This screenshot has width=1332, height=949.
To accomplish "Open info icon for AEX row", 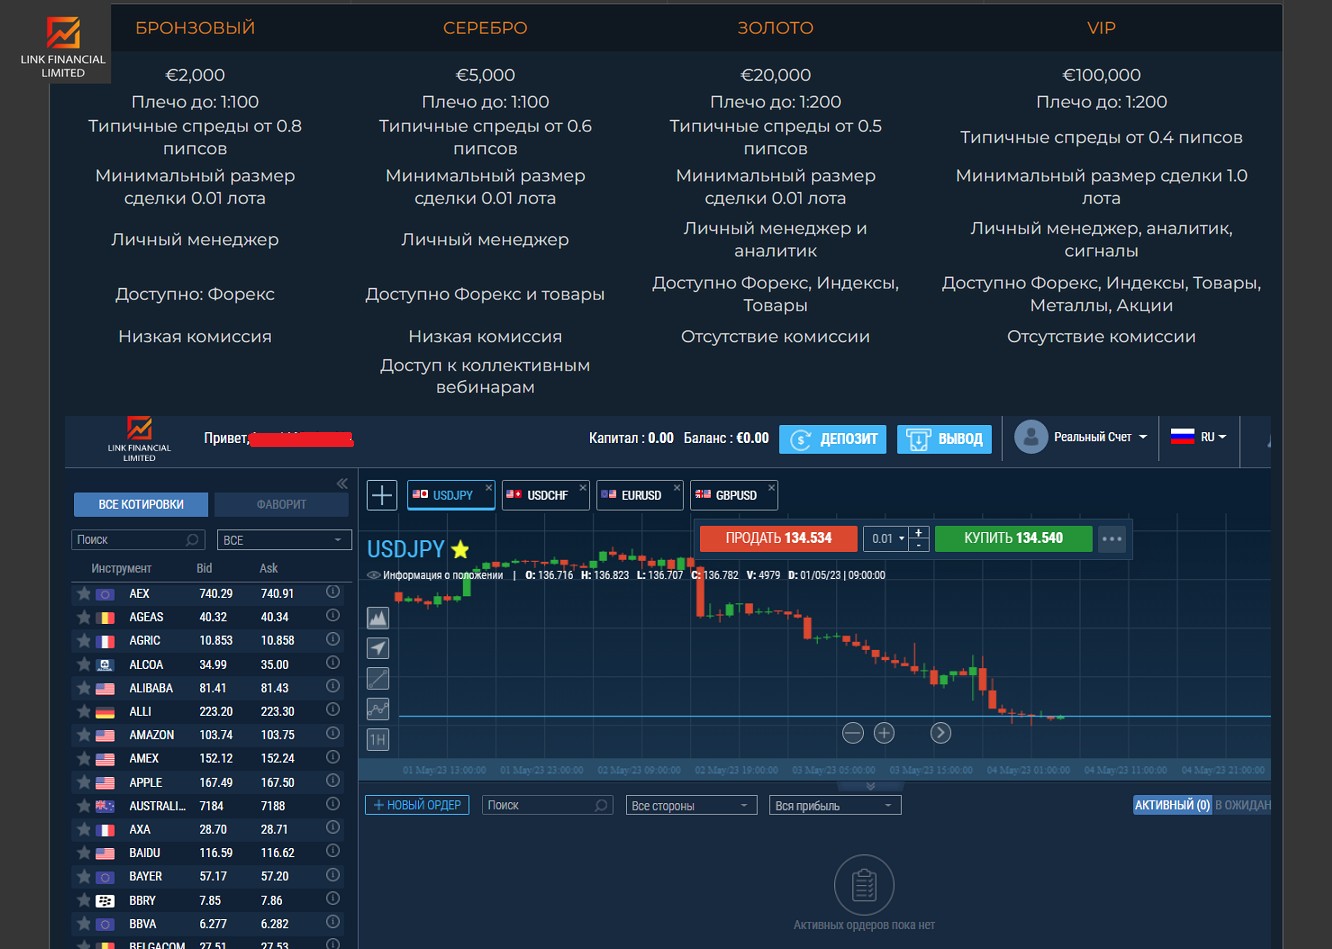I will pyautogui.click(x=333, y=592).
